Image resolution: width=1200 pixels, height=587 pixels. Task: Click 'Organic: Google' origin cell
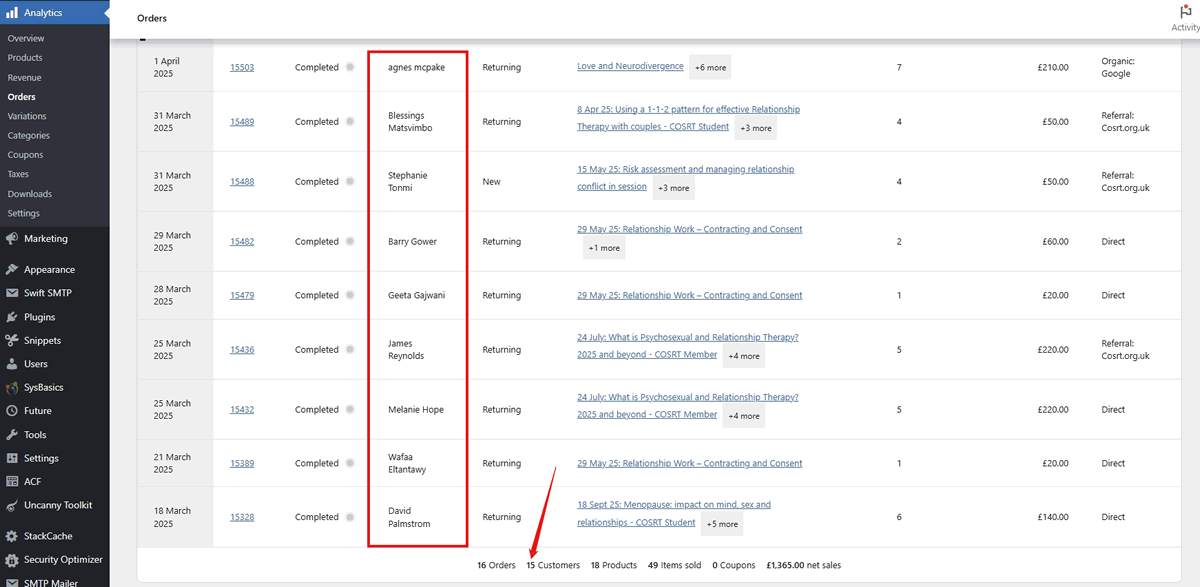click(1118, 67)
